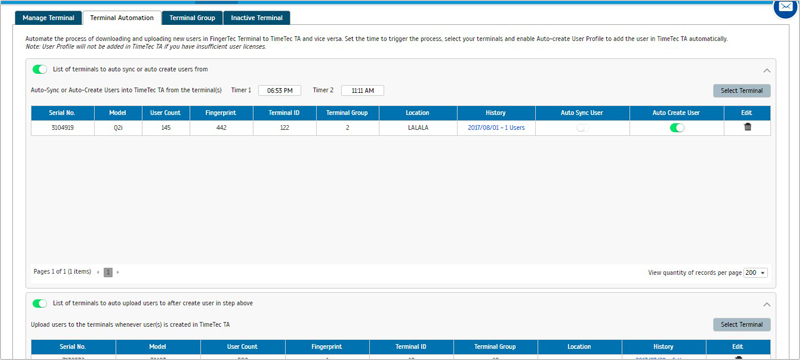Toggle auto upload users list switch
The image size is (800, 360).
(39, 303)
